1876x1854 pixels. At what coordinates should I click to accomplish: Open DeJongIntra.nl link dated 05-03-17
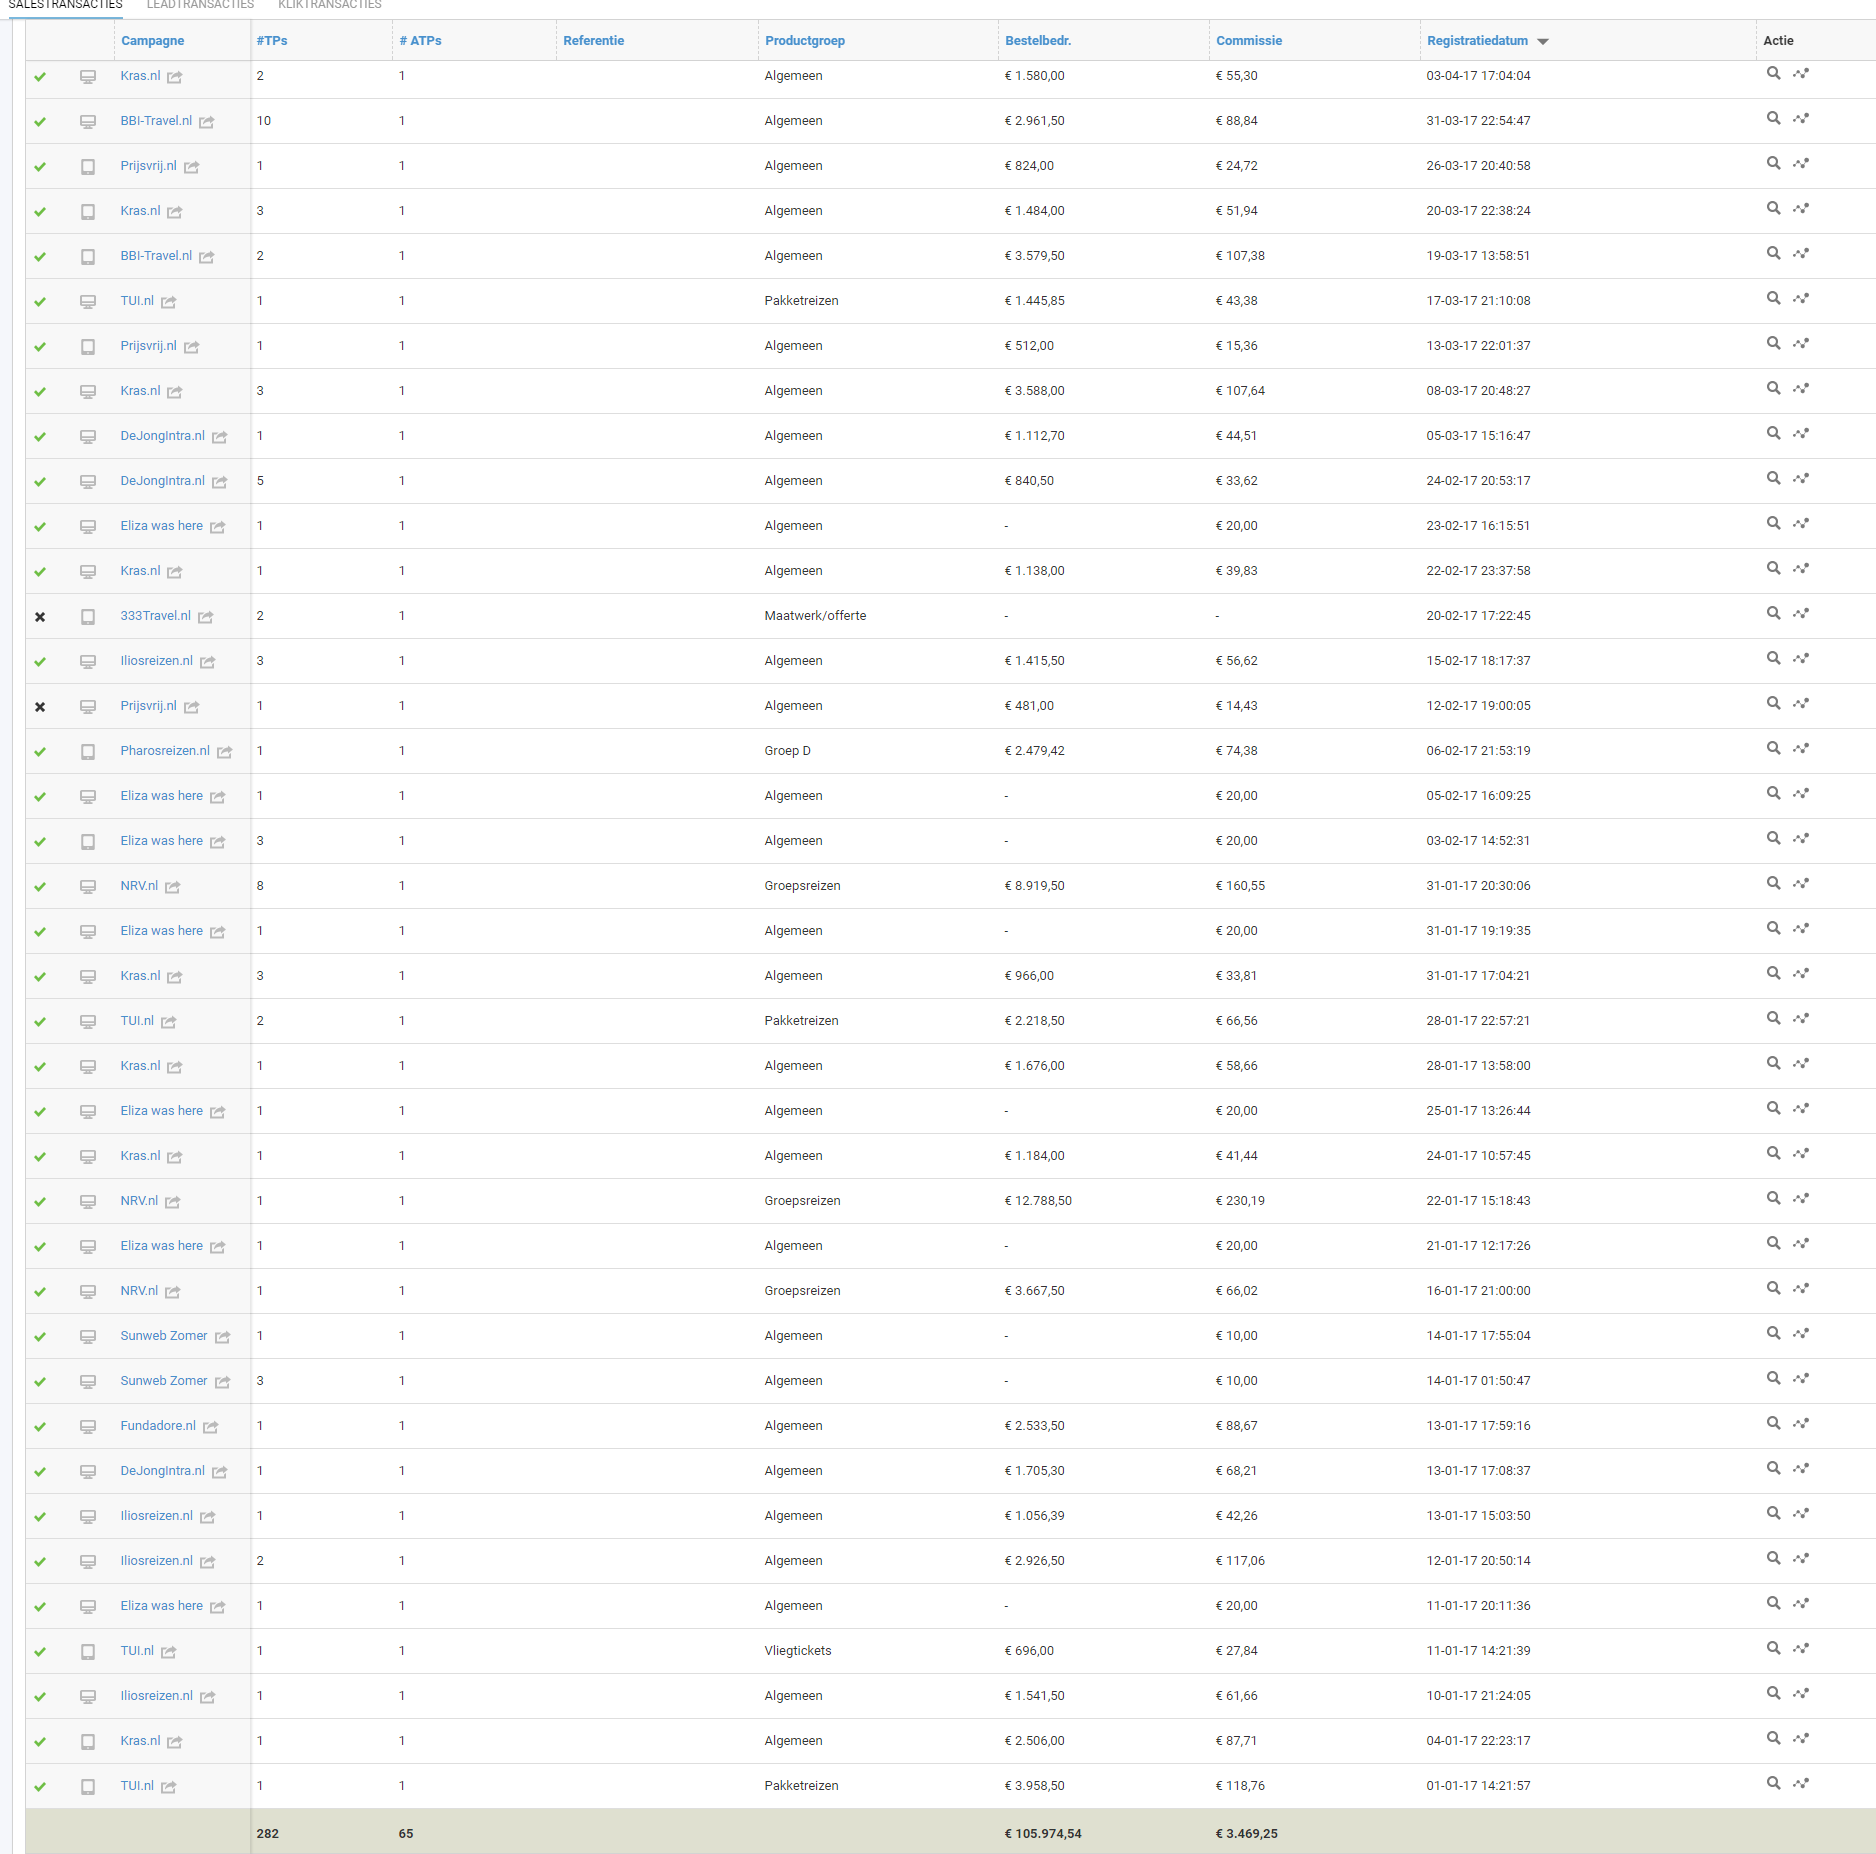click(162, 436)
